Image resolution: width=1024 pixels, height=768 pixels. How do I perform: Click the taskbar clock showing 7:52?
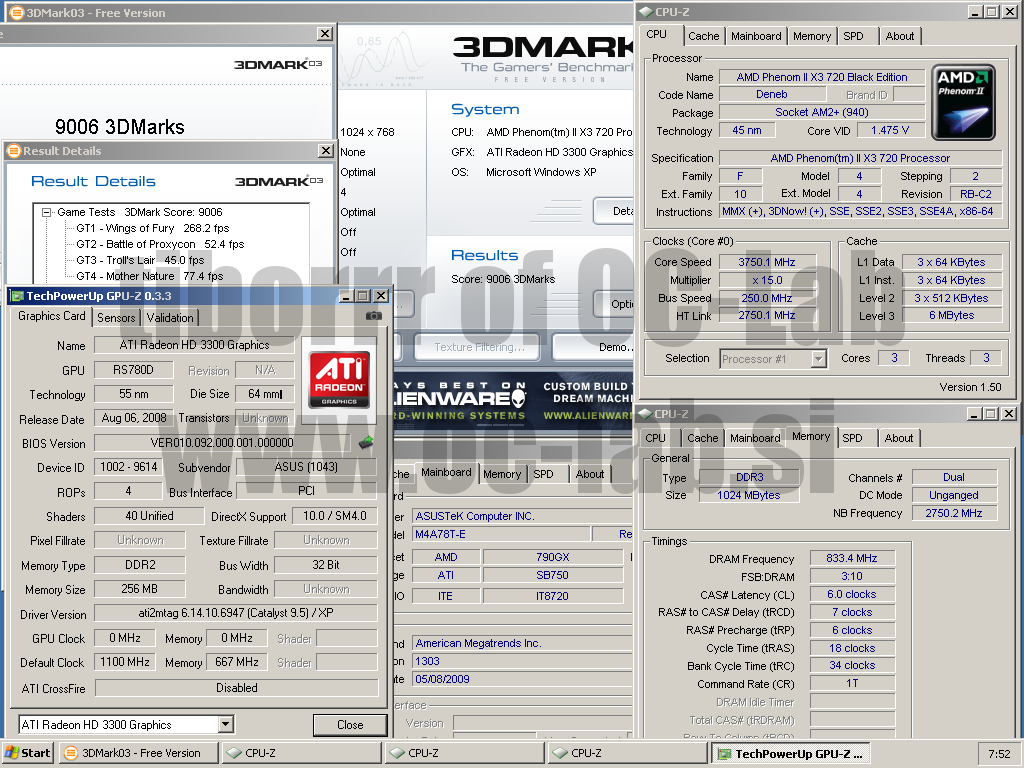[x=999, y=754]
